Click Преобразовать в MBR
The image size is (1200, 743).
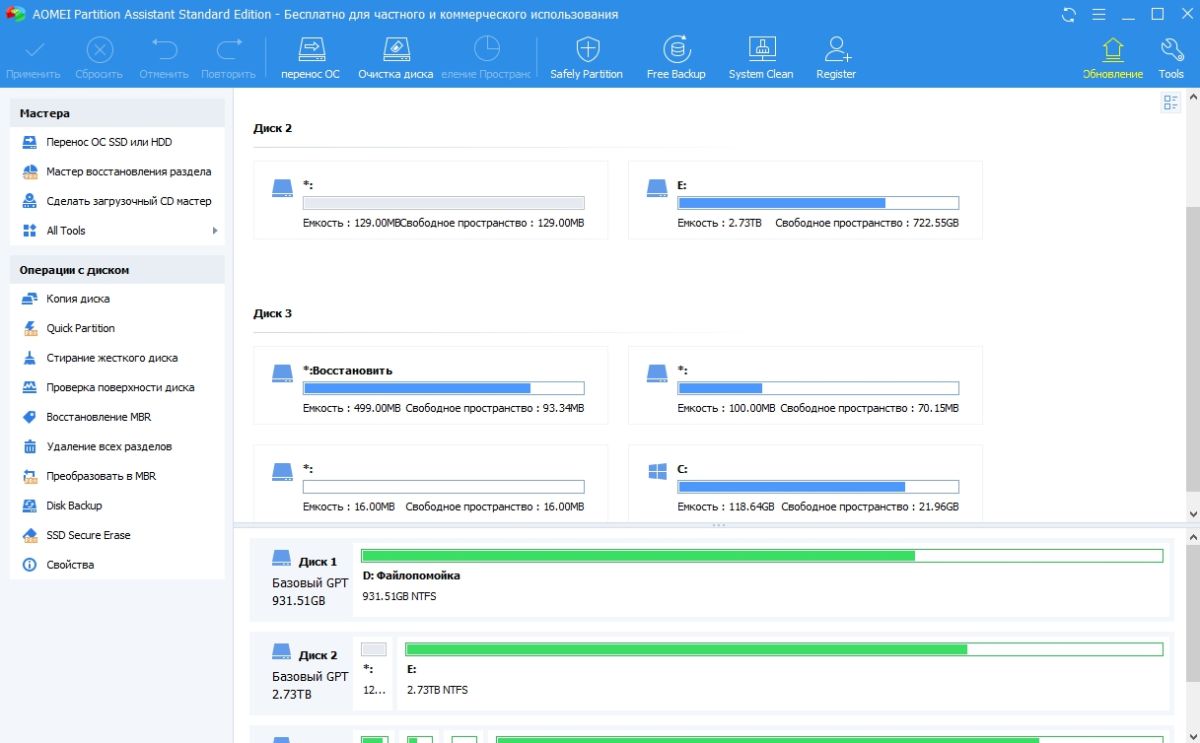click(x=101, y=476)
